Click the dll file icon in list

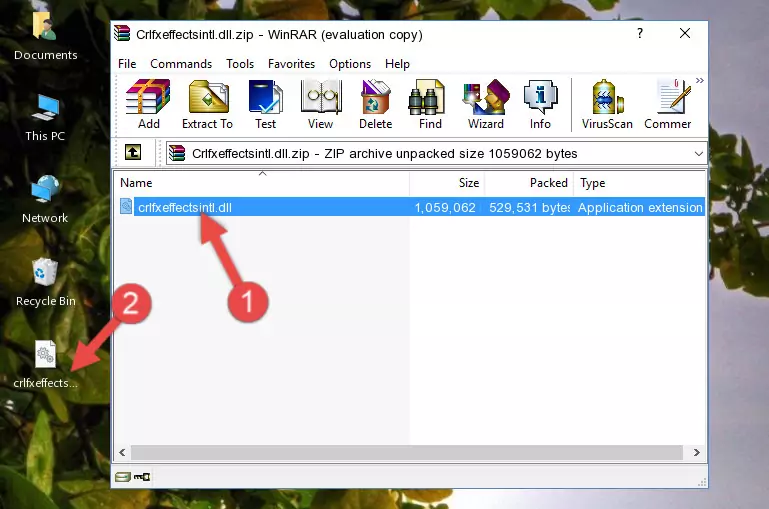pyautogui.click(x=126, y=206)
